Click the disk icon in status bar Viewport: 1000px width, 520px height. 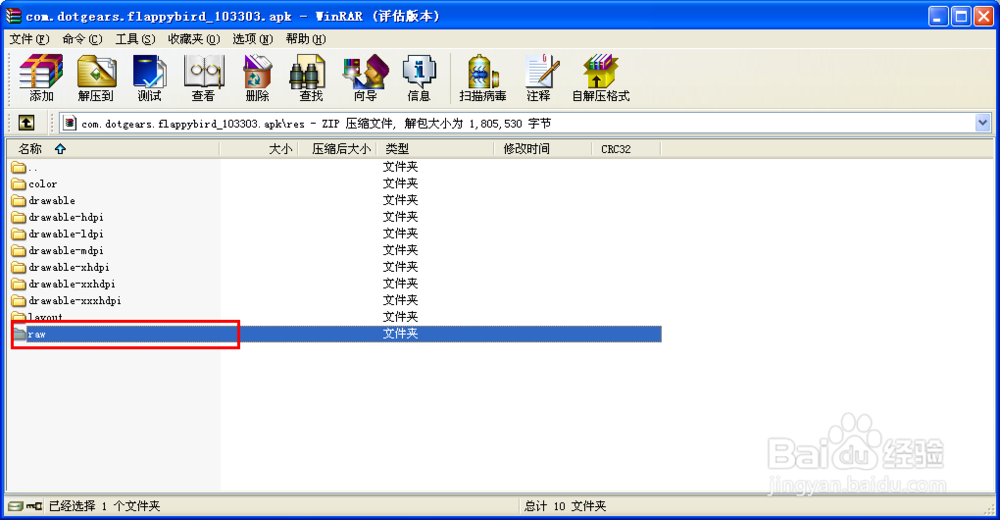pos(15,506)
